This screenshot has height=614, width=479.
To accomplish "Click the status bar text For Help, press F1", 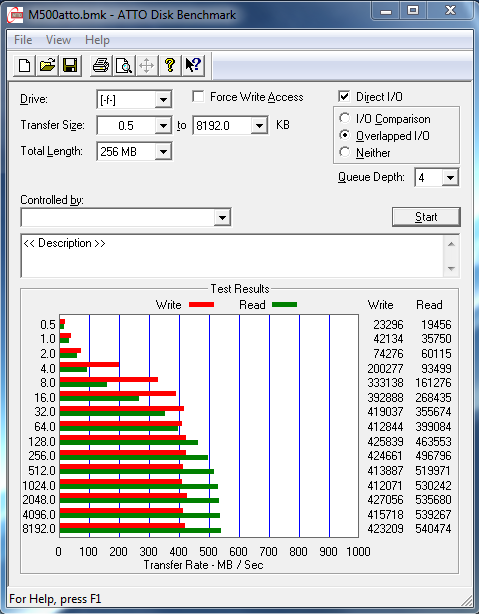I will coord(55,599).
